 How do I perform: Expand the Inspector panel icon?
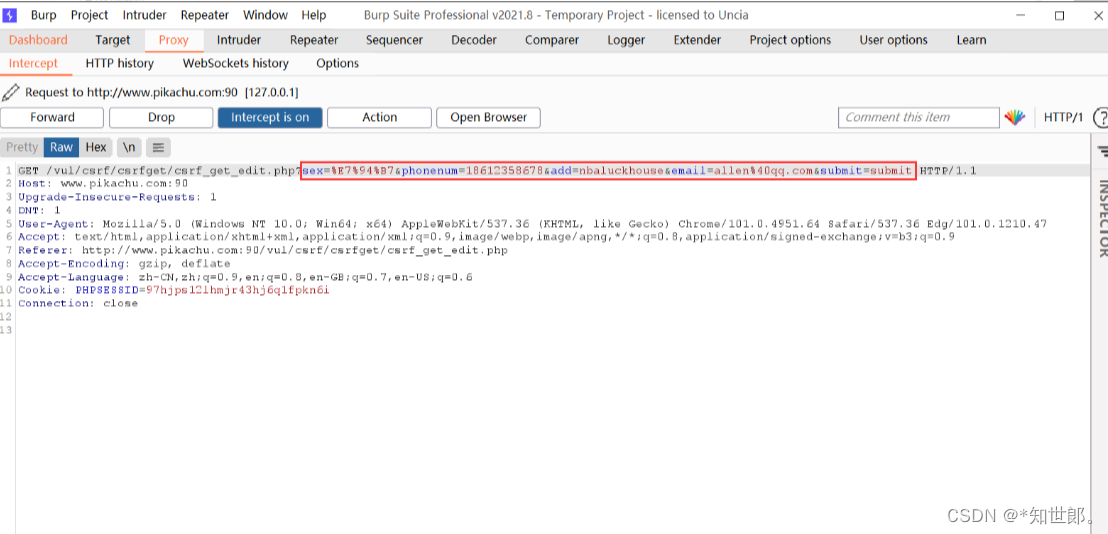click(1102, 150)
